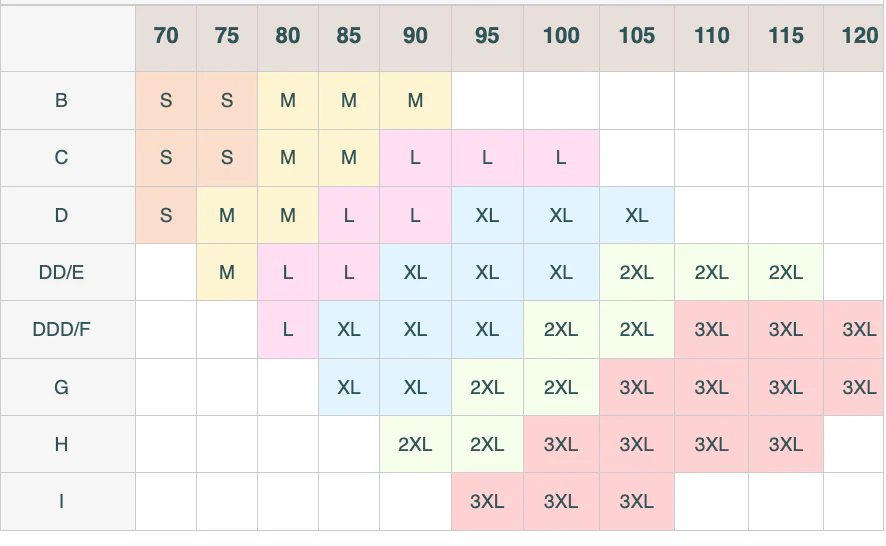
Task: Click the 3XL cell for G cup, 120
Action: [858, 387]
